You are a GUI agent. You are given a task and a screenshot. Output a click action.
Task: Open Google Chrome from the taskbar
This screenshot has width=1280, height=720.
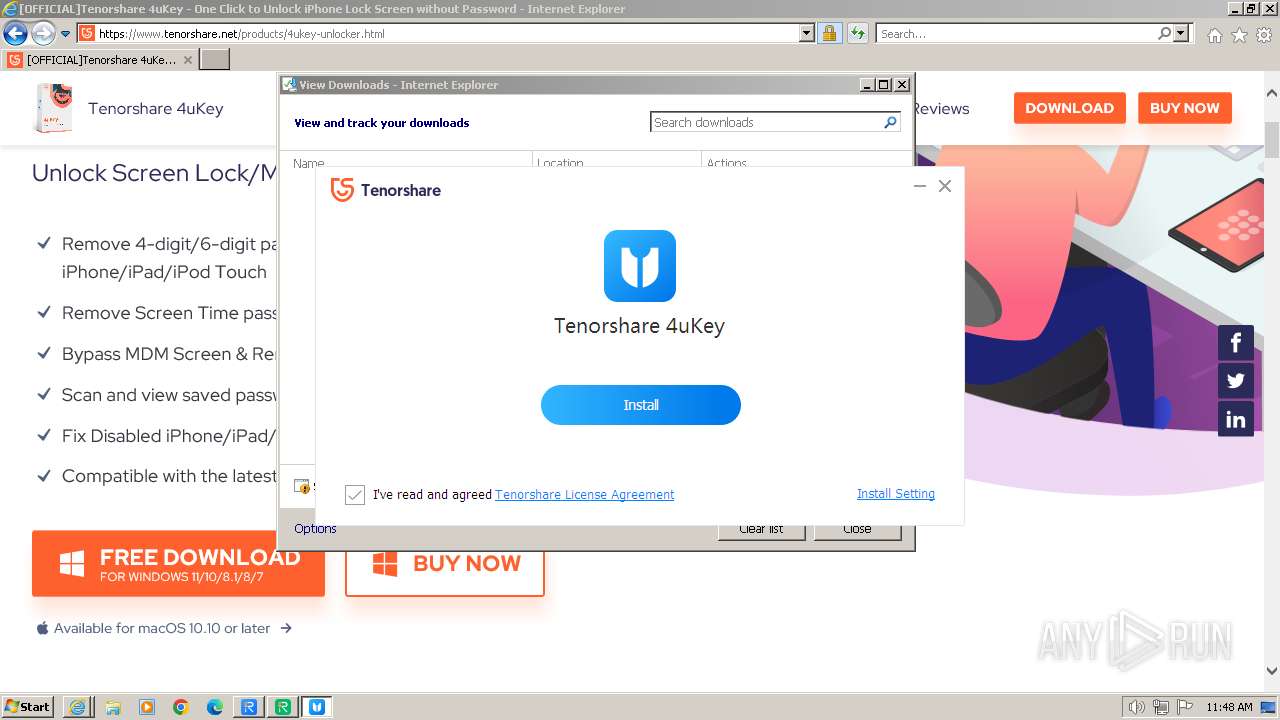pos(181,707)
